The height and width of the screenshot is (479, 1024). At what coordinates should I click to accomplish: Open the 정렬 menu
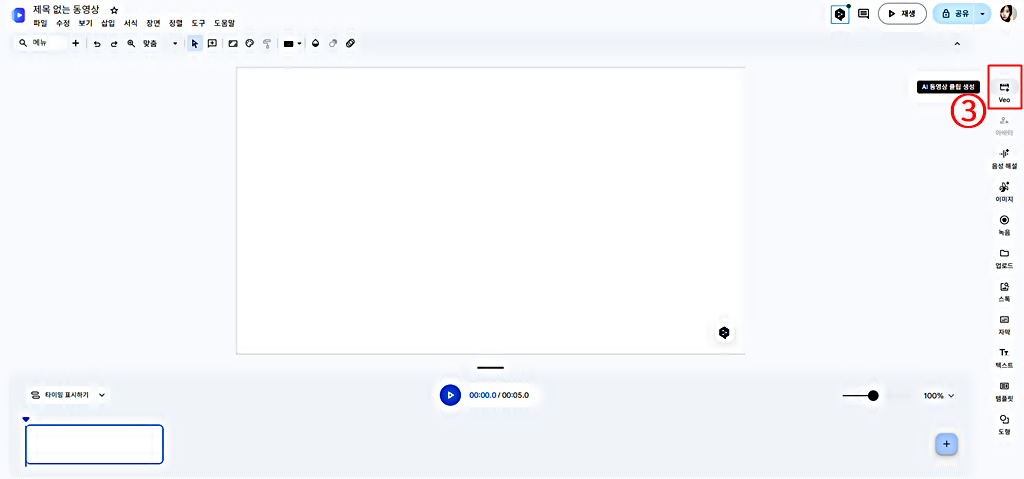click(x=176, y=23)
